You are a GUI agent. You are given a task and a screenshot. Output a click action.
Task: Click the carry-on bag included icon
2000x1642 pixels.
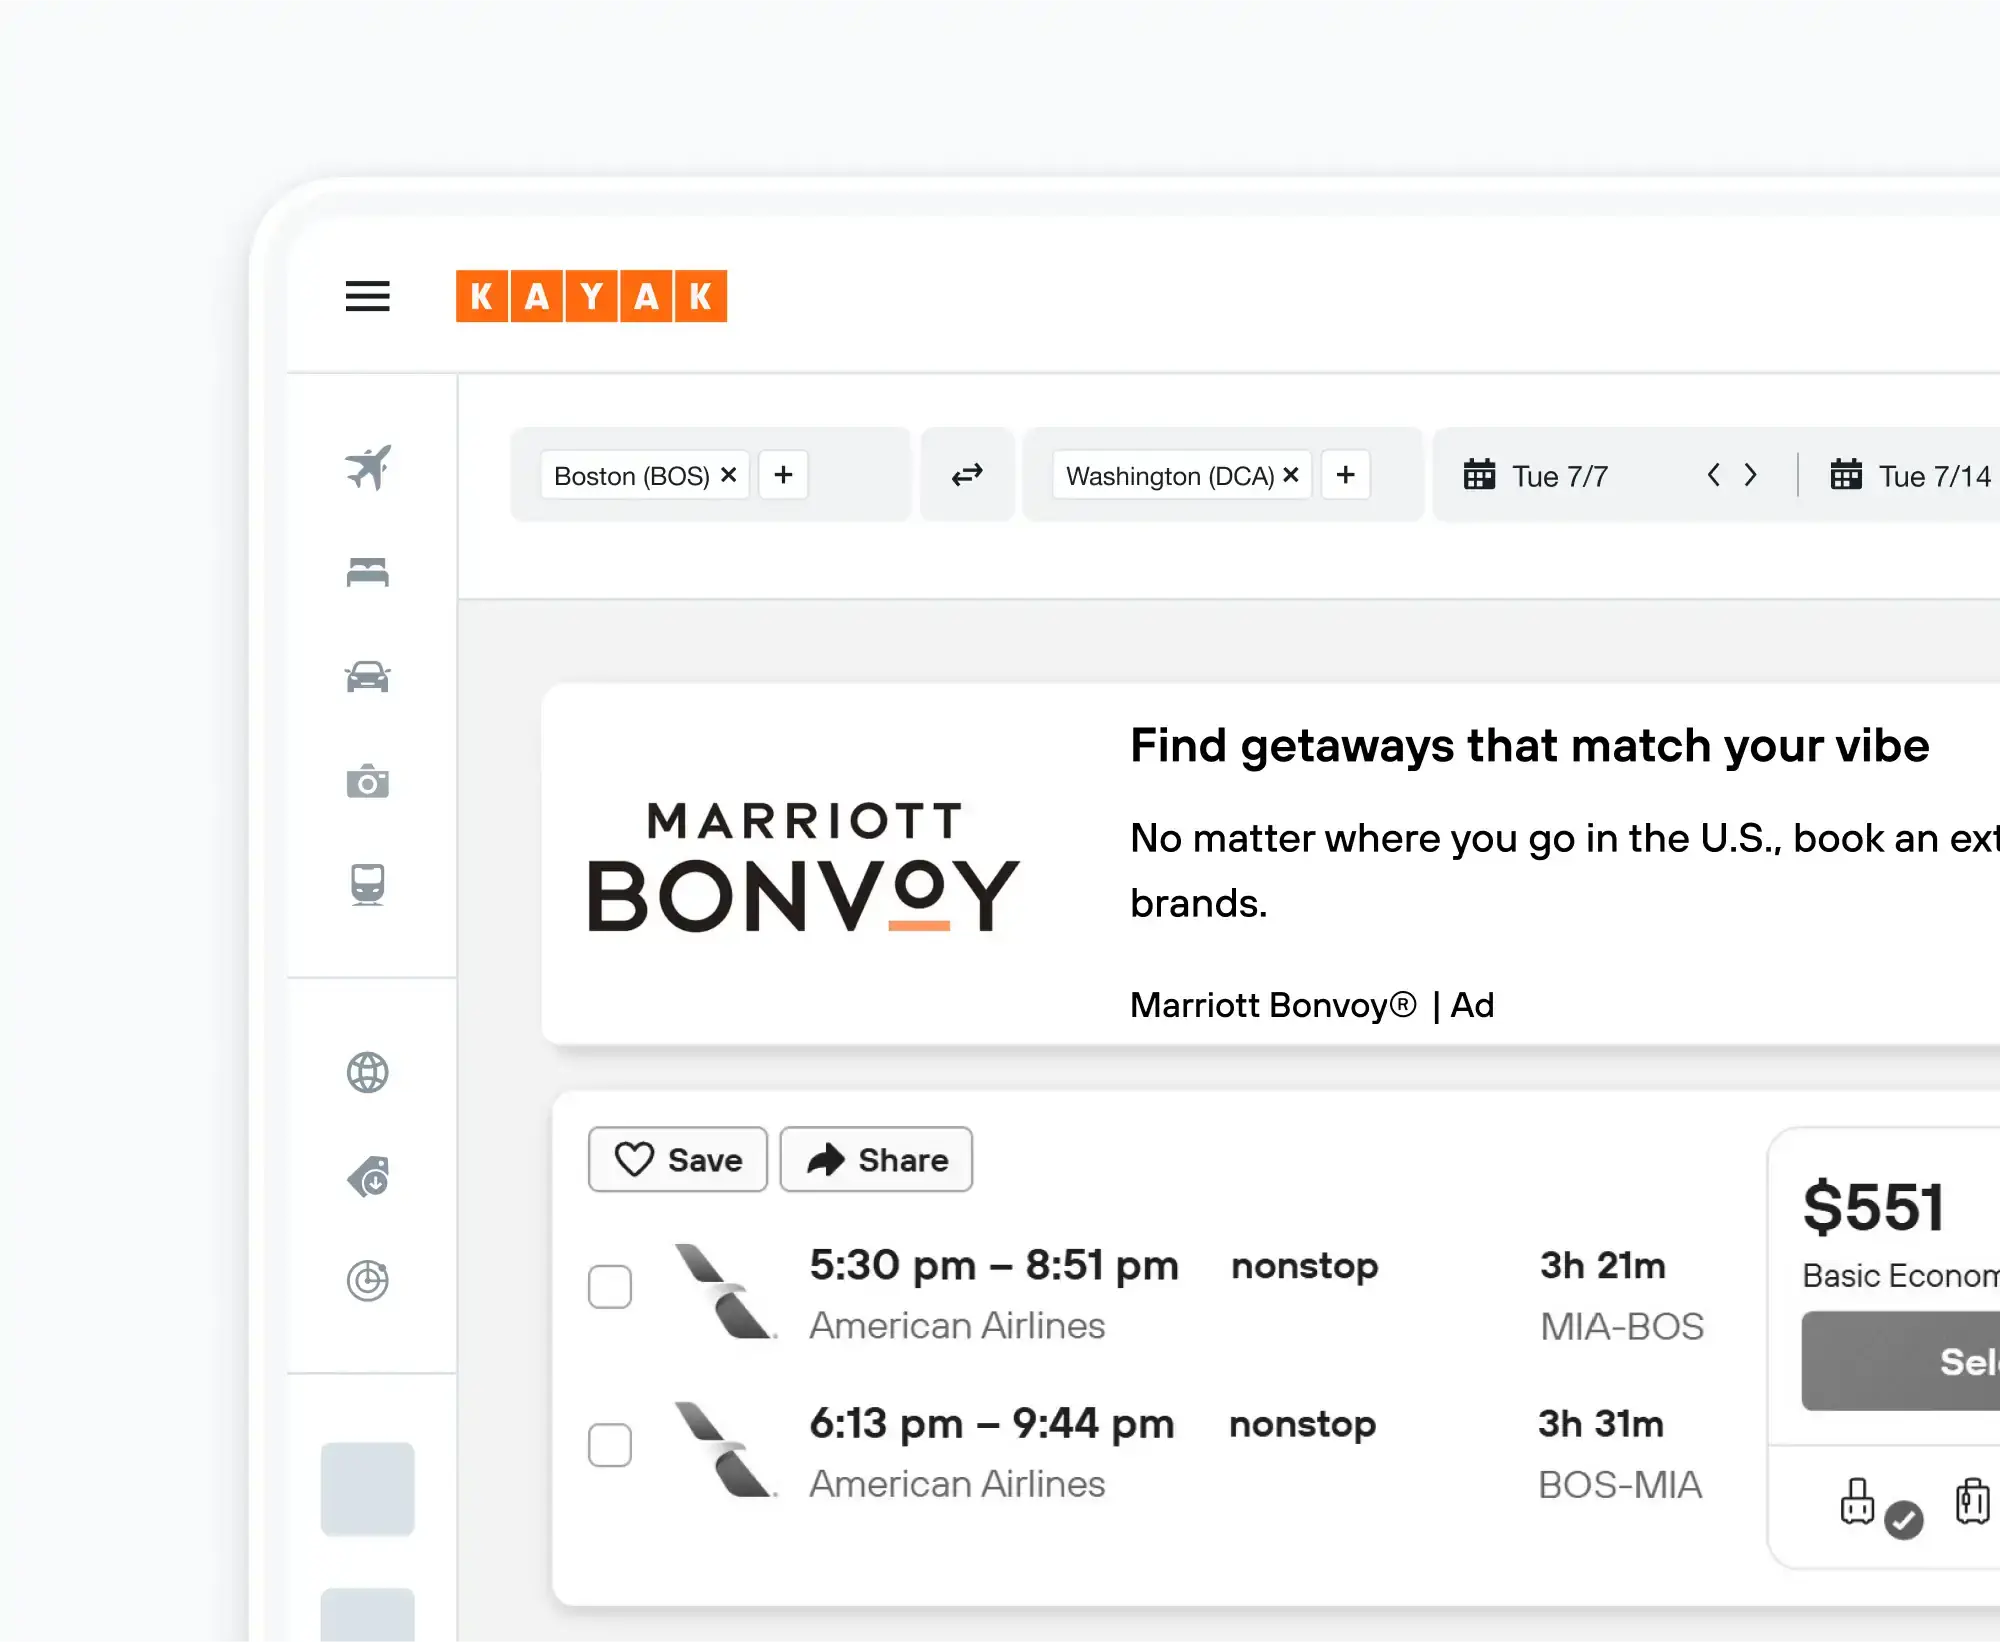pos(1858,1502)
